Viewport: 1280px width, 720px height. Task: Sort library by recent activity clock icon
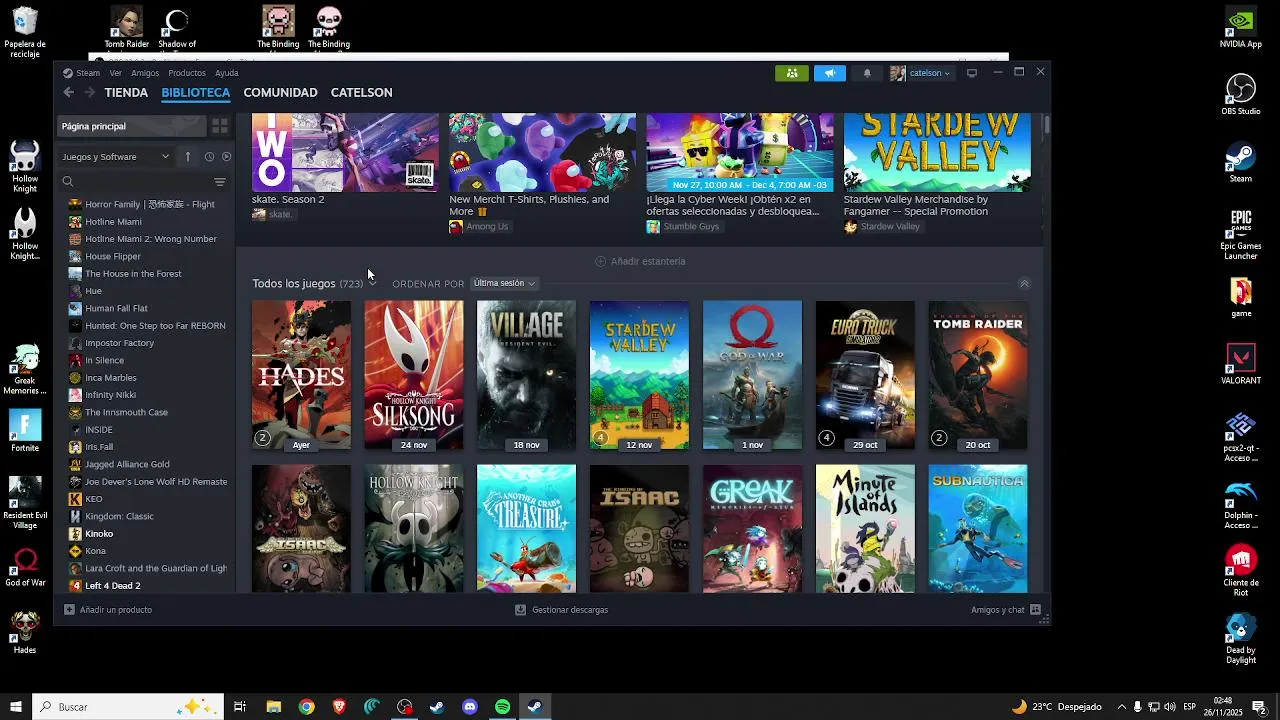click(x=209, y=156)
